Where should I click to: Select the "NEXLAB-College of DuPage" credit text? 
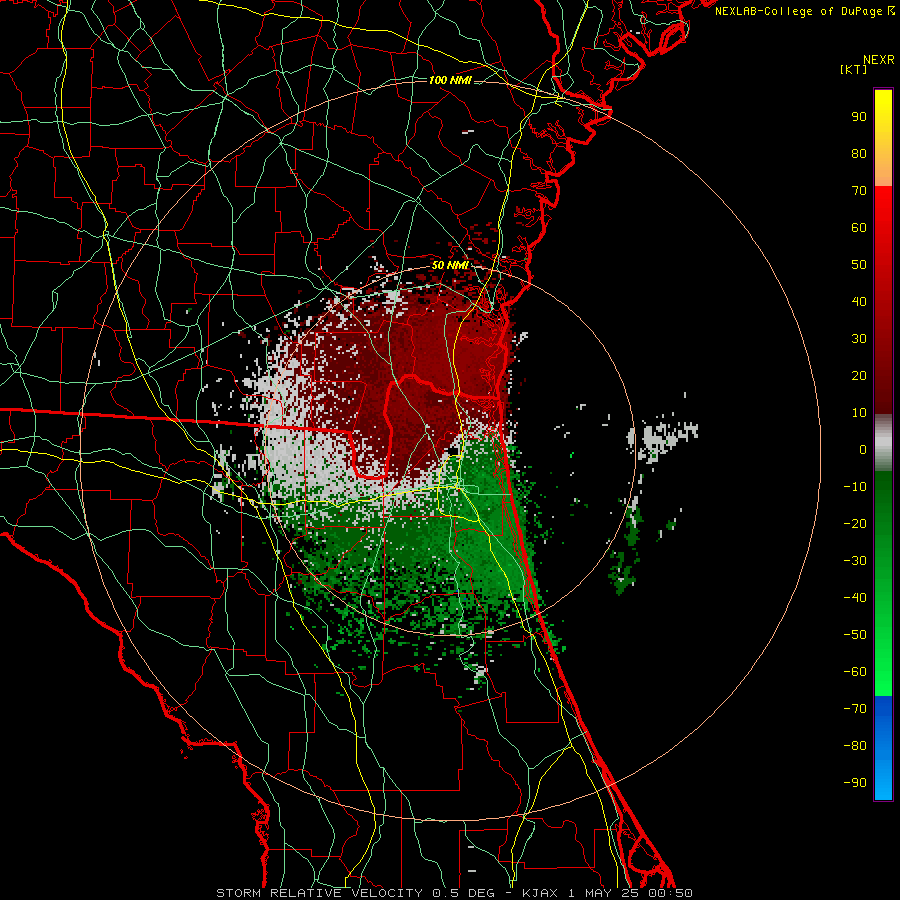pos(798,11)
